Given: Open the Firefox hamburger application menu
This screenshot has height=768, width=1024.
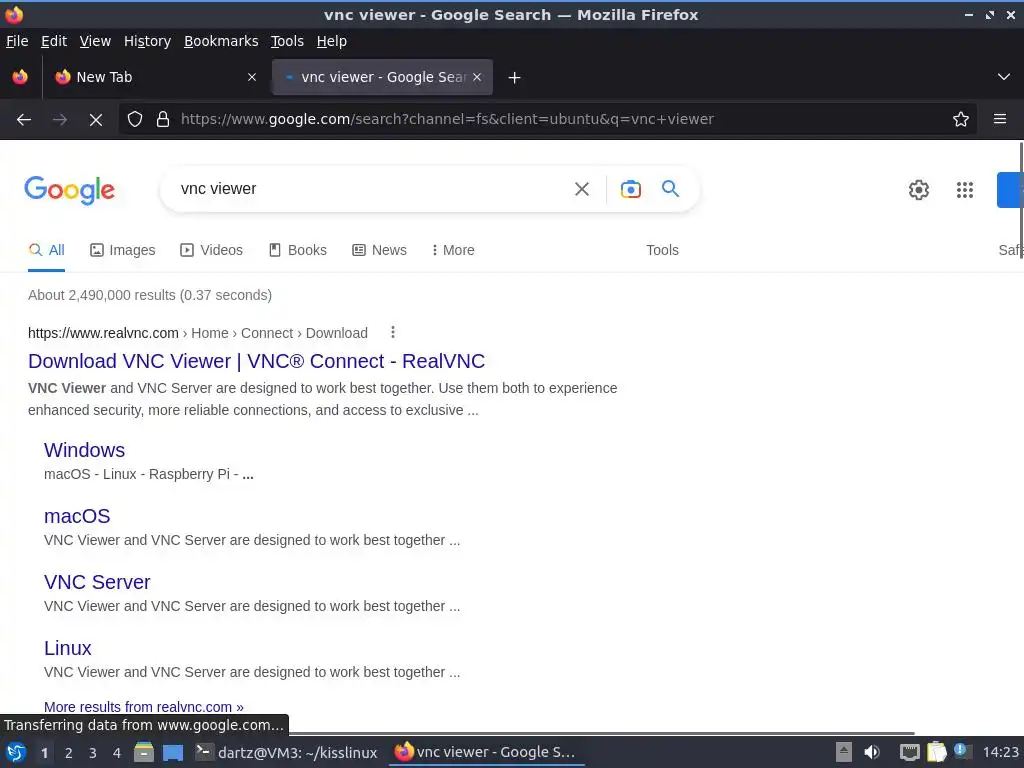Looking at the screenshot, I should [x=999, y=120].
